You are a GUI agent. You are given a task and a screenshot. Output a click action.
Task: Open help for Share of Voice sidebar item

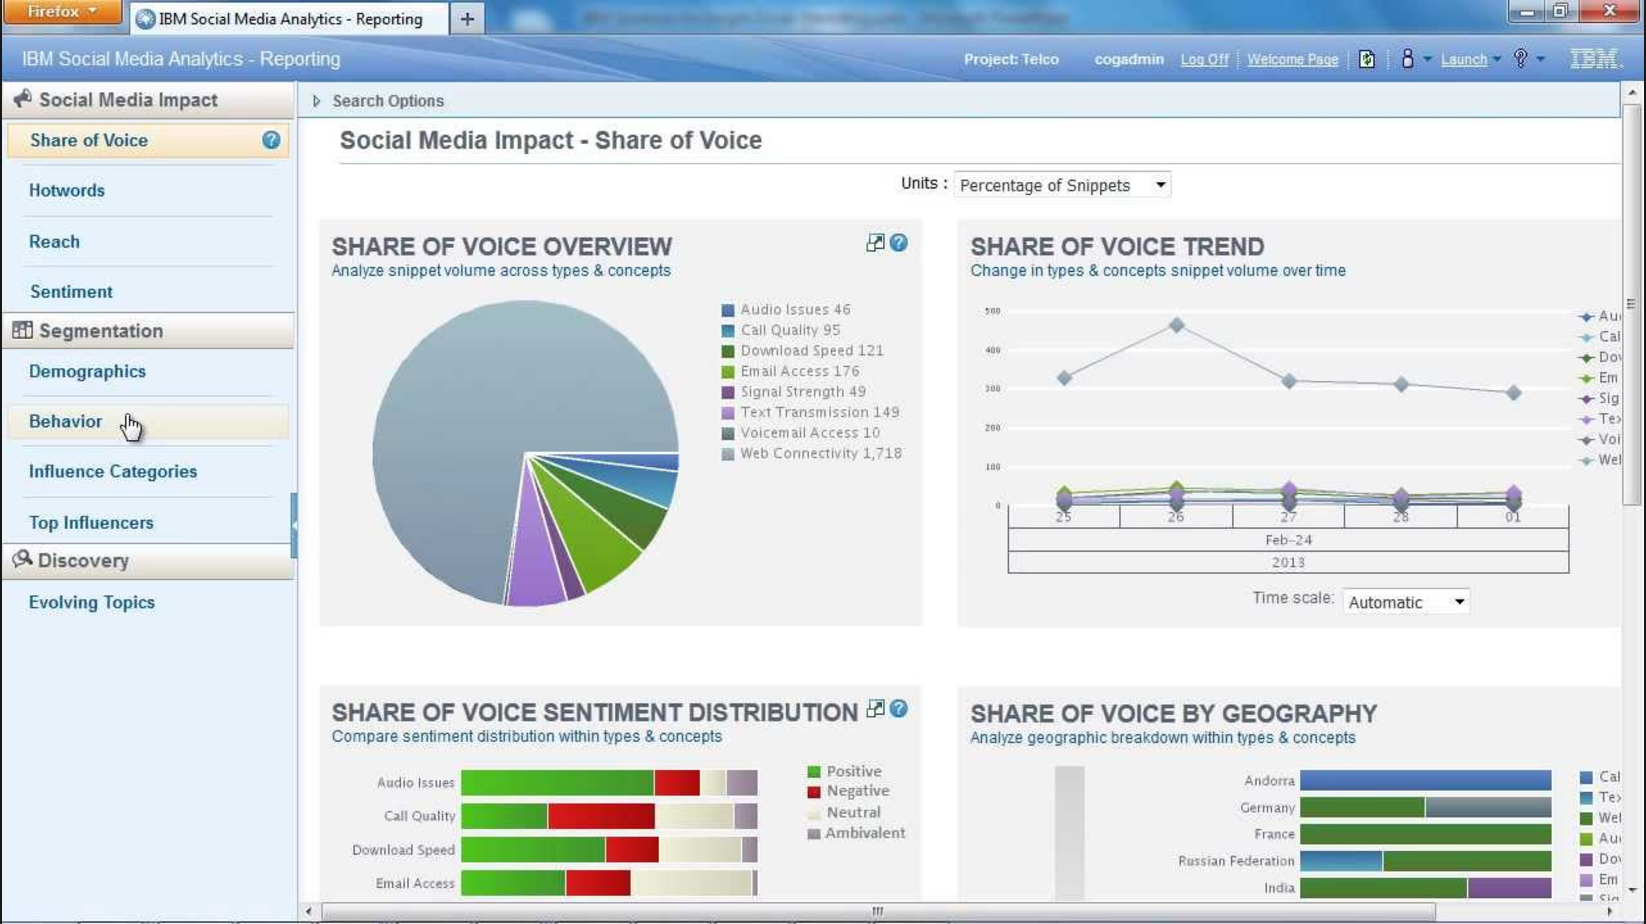[x=271, y=140]
